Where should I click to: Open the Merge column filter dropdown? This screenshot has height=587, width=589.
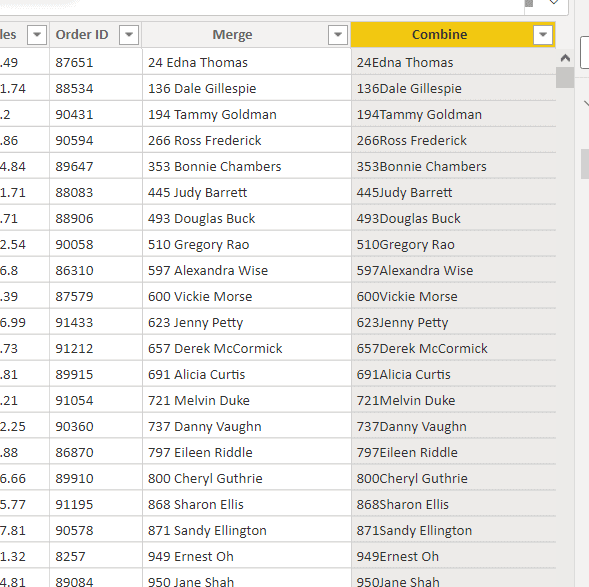[x=338, y=35]
